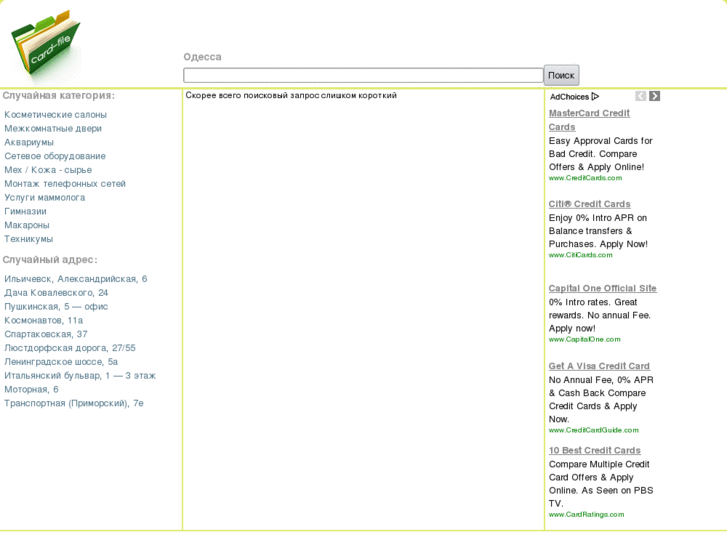Visit www.CreditCardGuide.com ad URL
This screenshot has width=727, height=545.
593,430
